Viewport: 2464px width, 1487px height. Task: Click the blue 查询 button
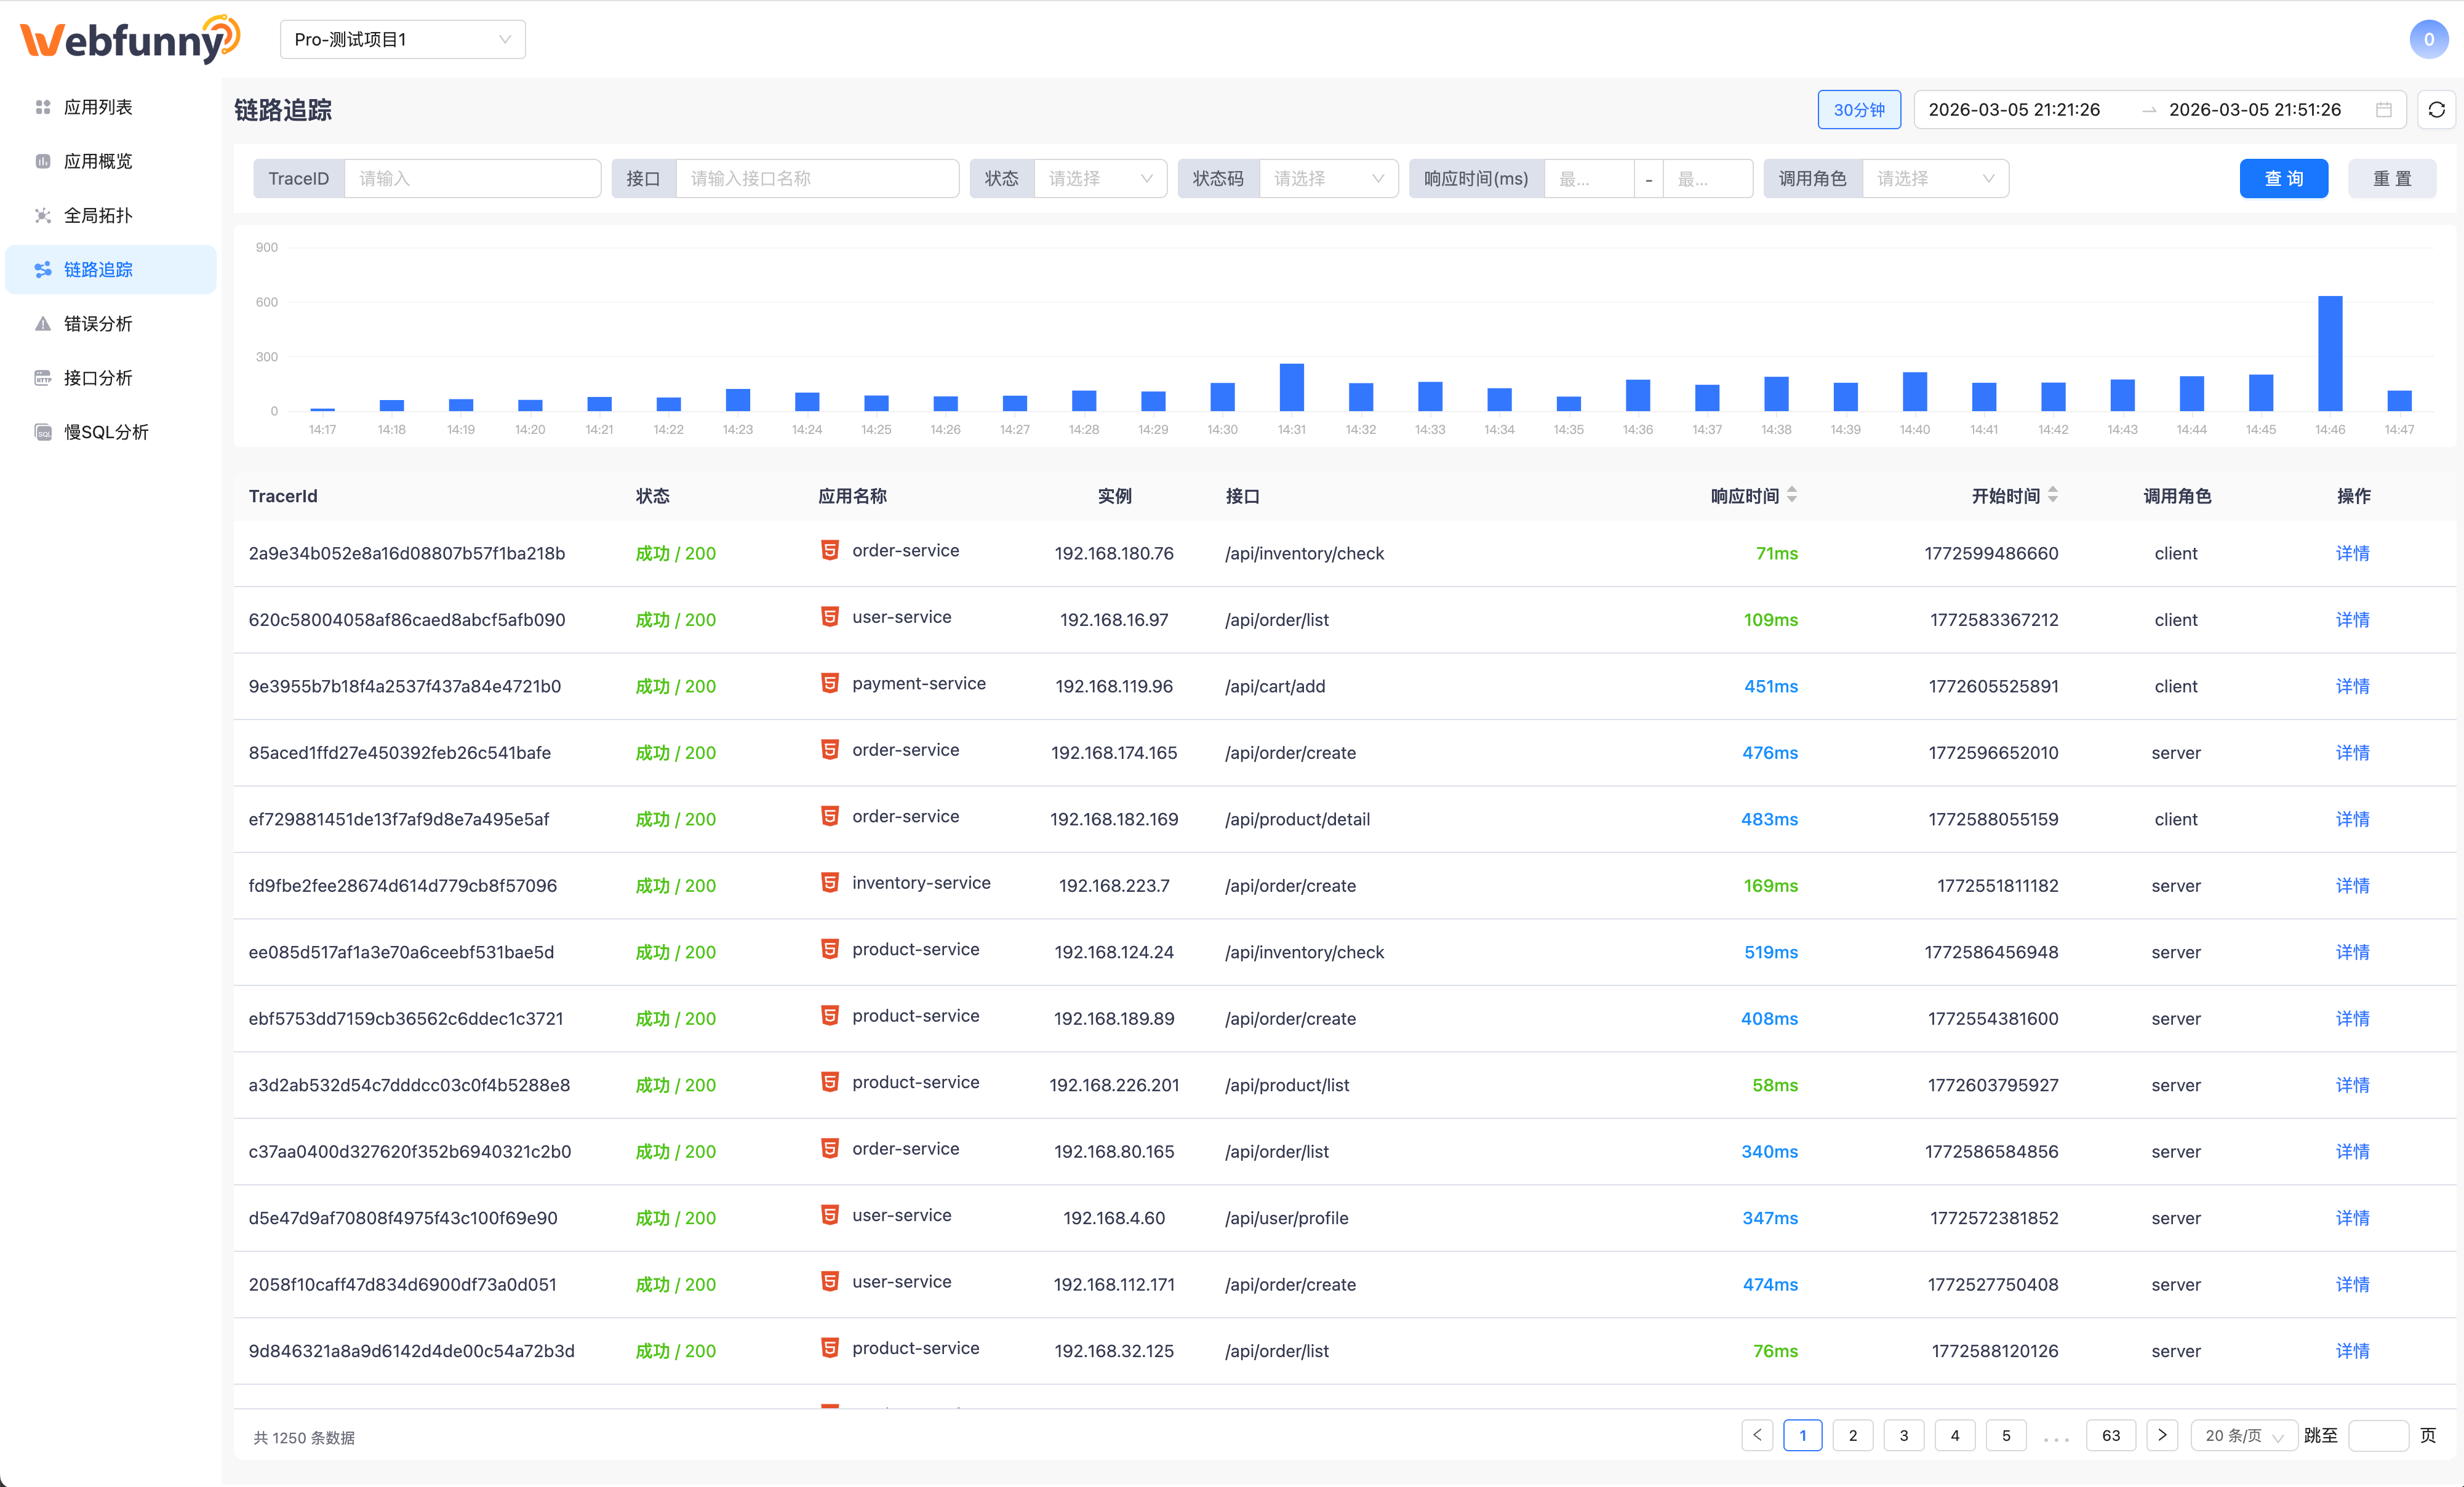pyautogui.click(x=2283, y=179)
